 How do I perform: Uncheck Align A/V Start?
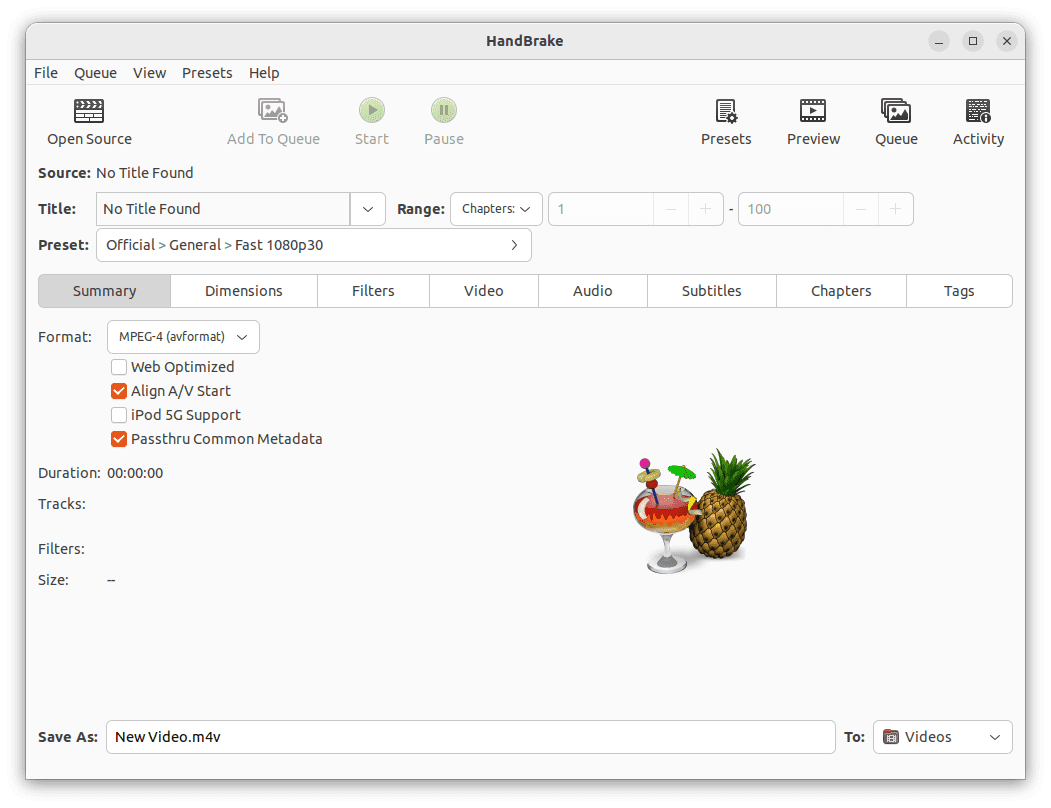pyautogui.click(x=119, y=391)
